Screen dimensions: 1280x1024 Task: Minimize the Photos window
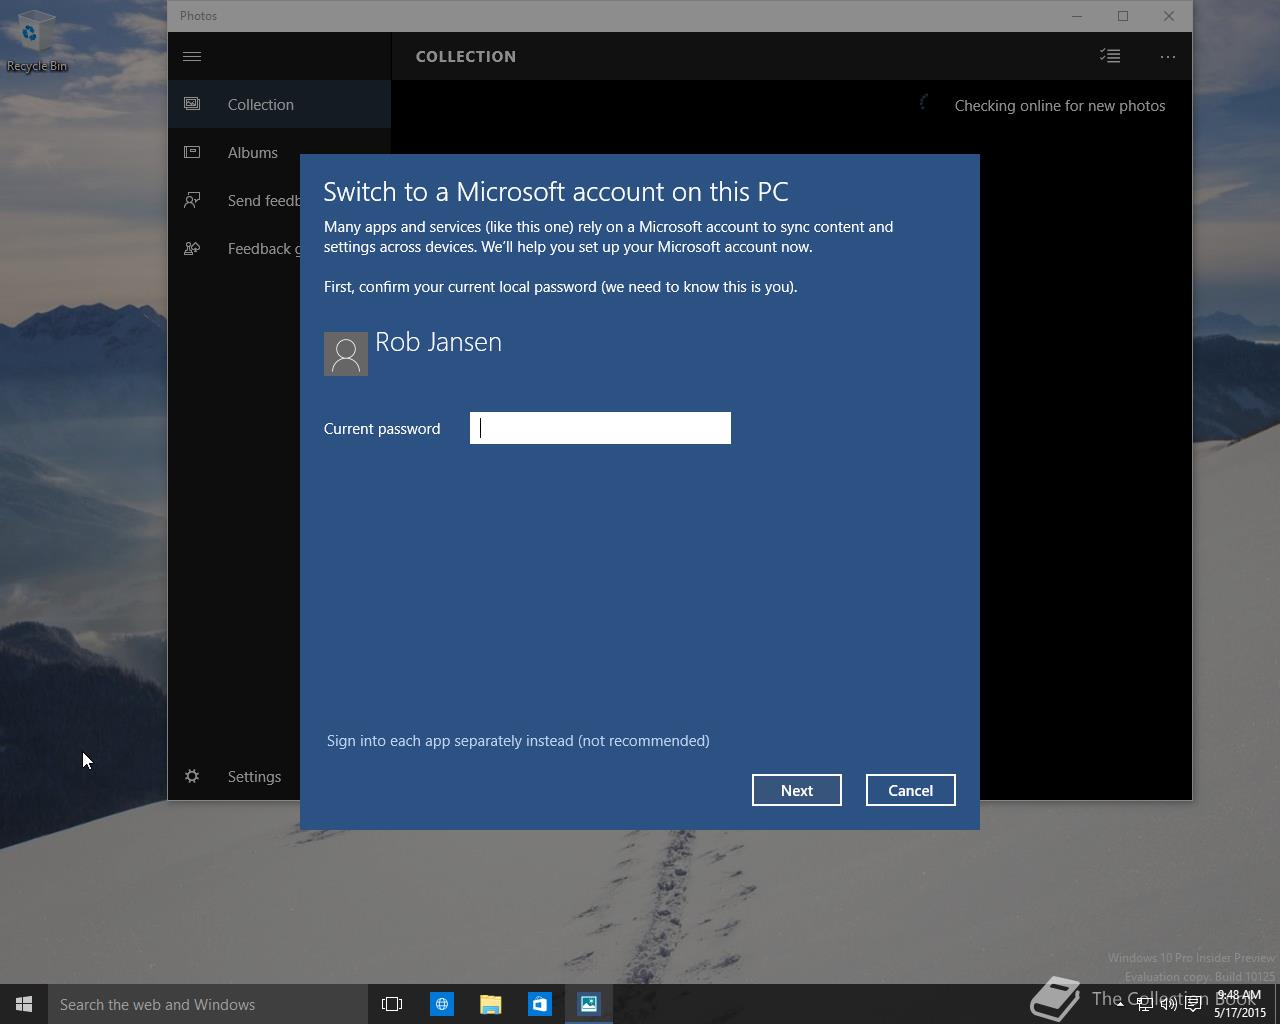coord(1077,16)
